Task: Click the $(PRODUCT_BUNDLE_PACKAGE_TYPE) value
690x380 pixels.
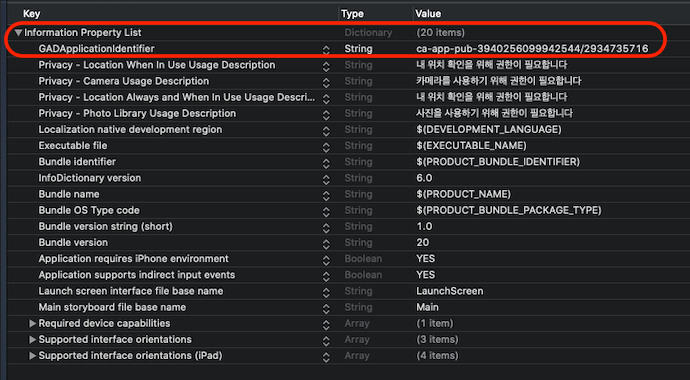Action: pos(509,210)
